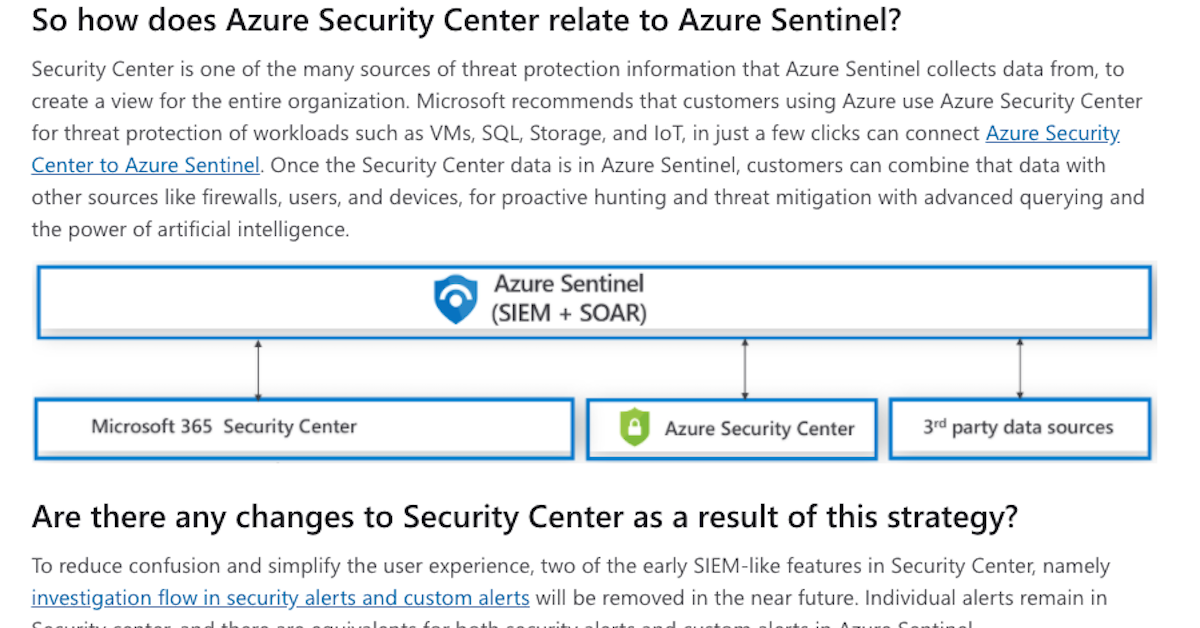Click the arrow connecting Sentinel to Microsoft 365
The height and width of the screenshot is (628, 1200).
point(259,369)
